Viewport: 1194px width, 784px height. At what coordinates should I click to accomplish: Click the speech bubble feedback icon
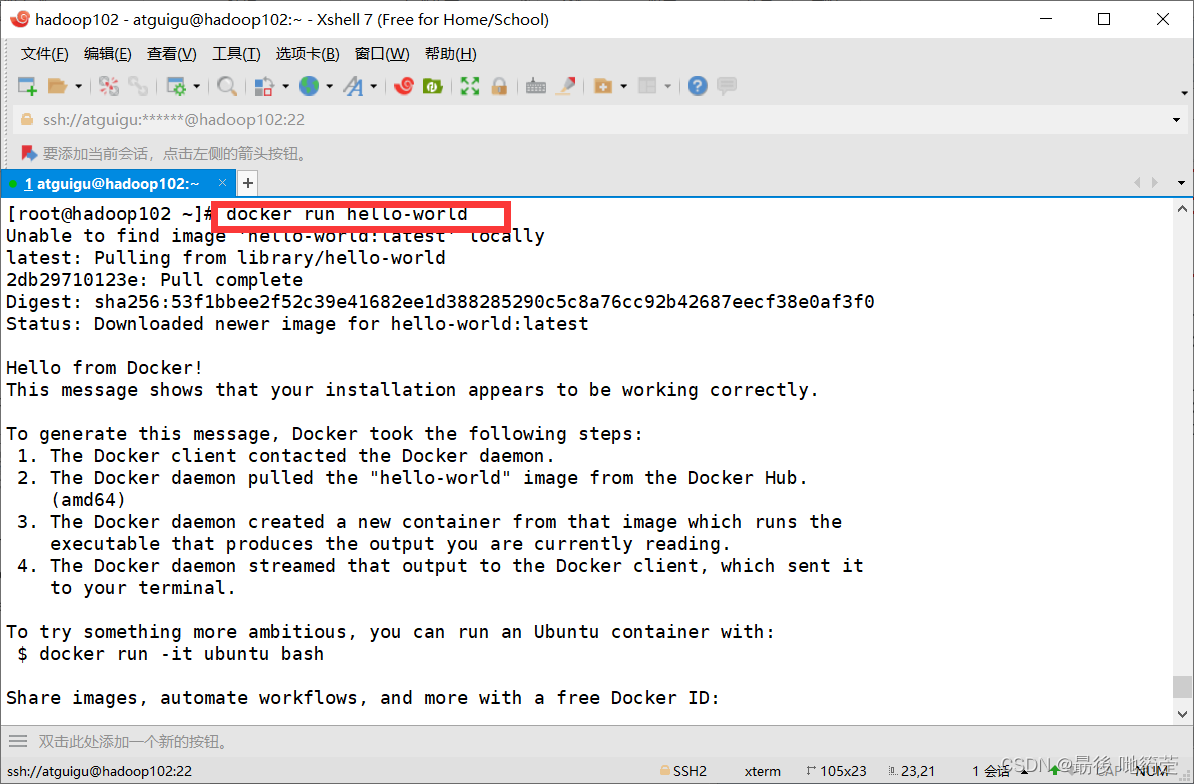[x=727, y=86]
